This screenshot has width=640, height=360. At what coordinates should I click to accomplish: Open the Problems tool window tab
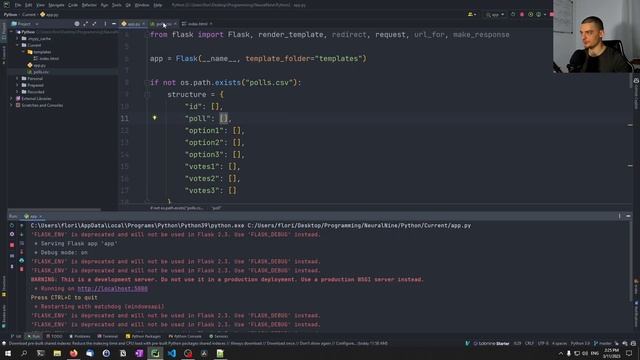coord(80,336)
